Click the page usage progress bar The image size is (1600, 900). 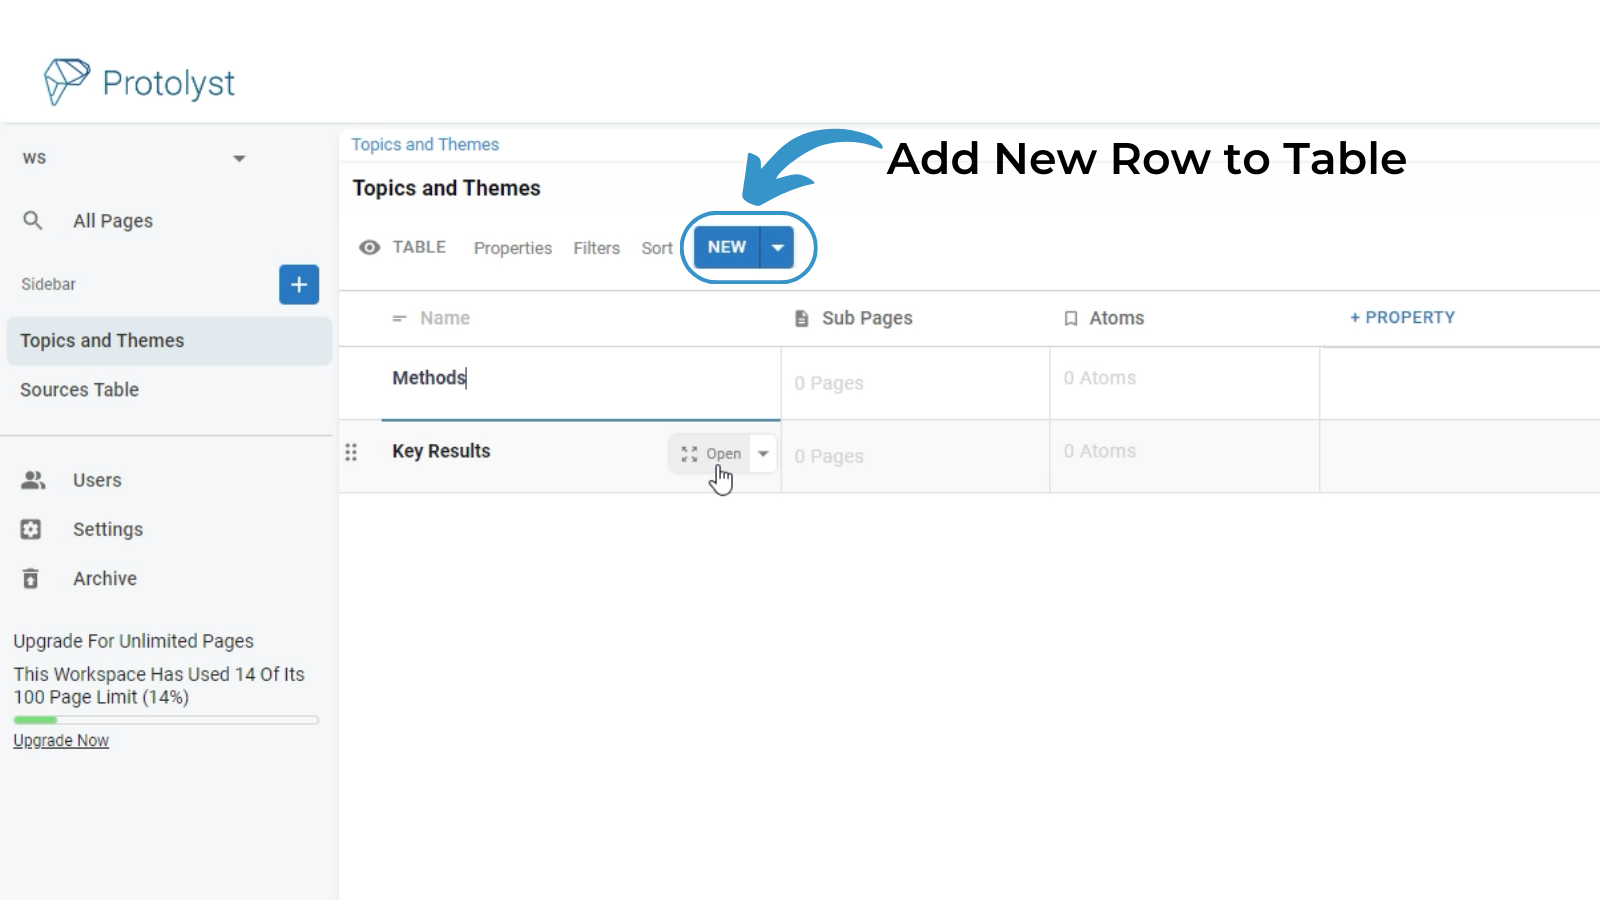tap(166, 720)
